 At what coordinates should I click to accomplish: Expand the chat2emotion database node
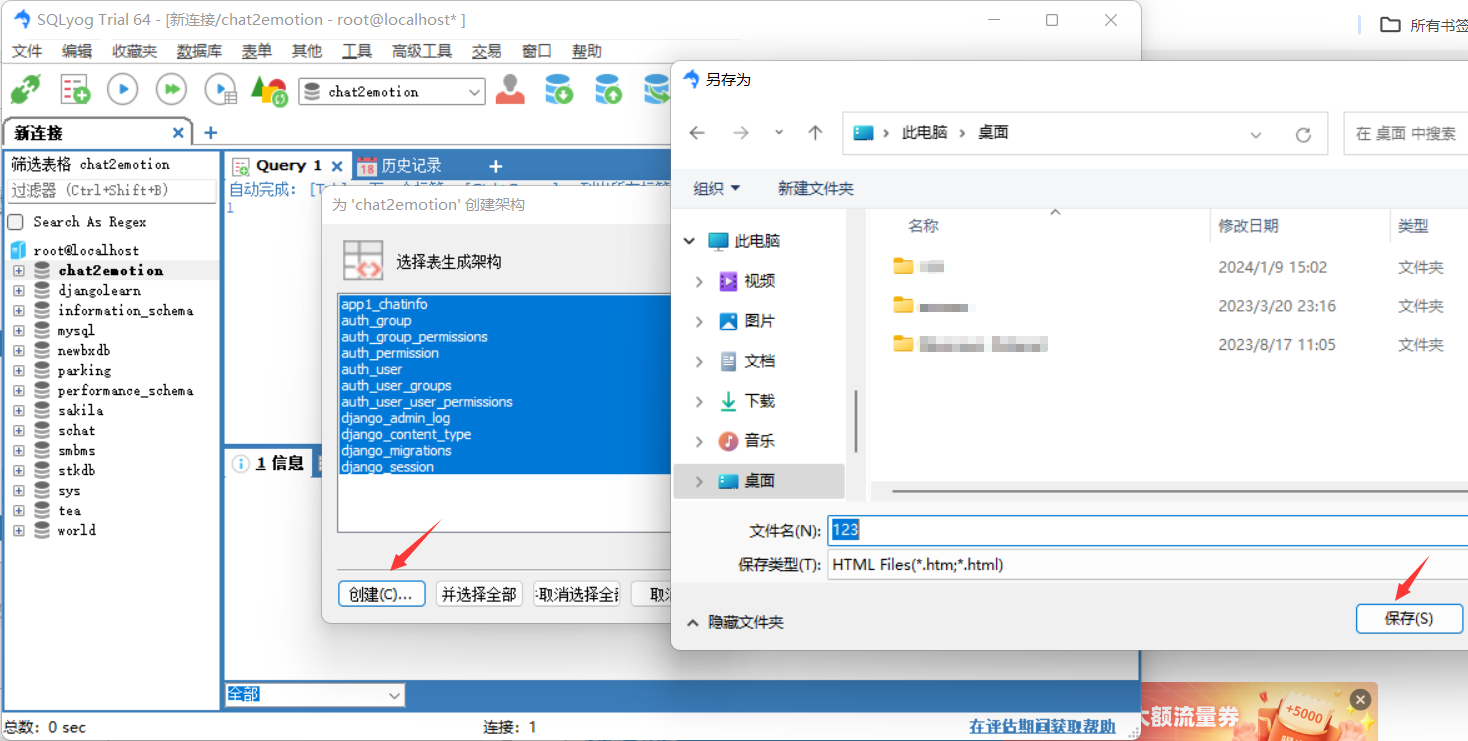pos(18,271)
